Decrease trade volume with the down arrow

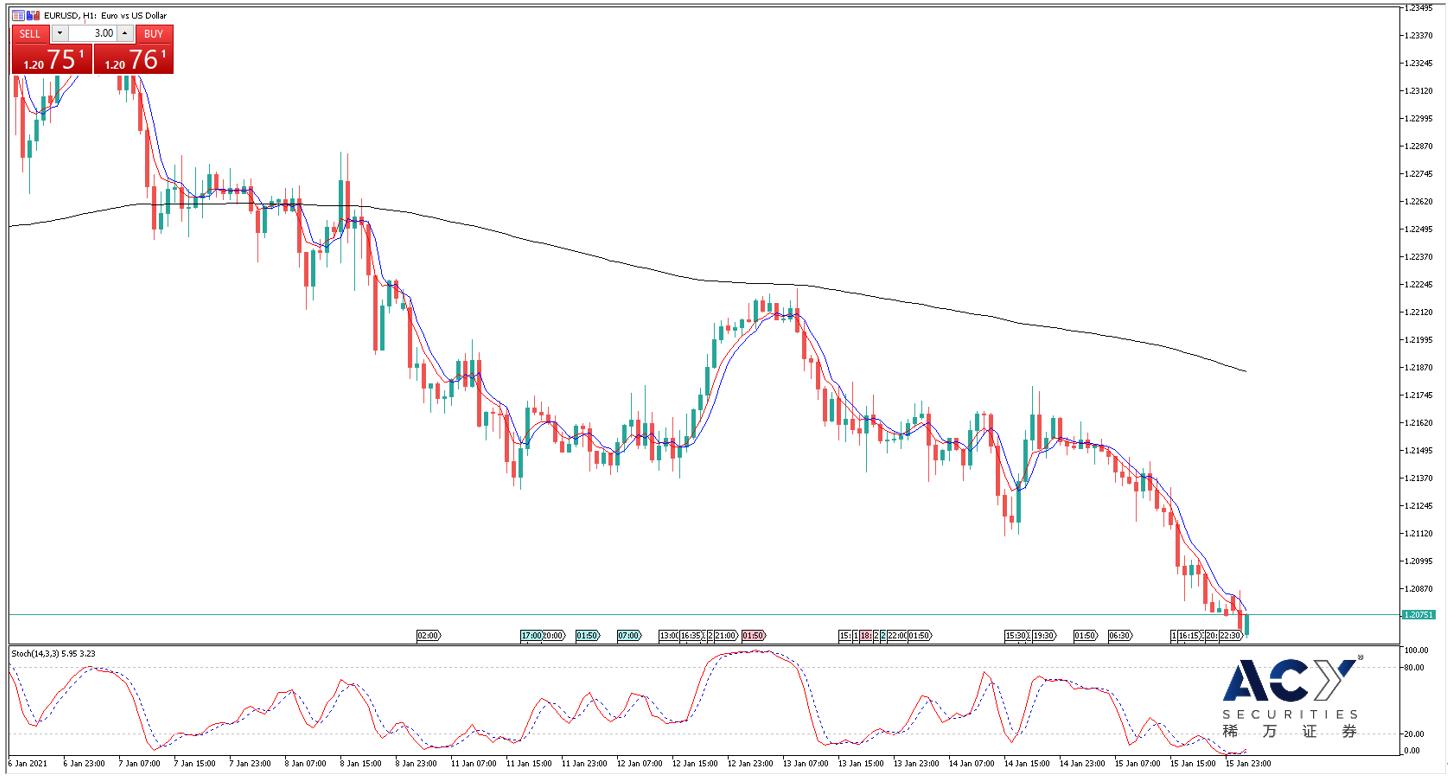(59, 33)
